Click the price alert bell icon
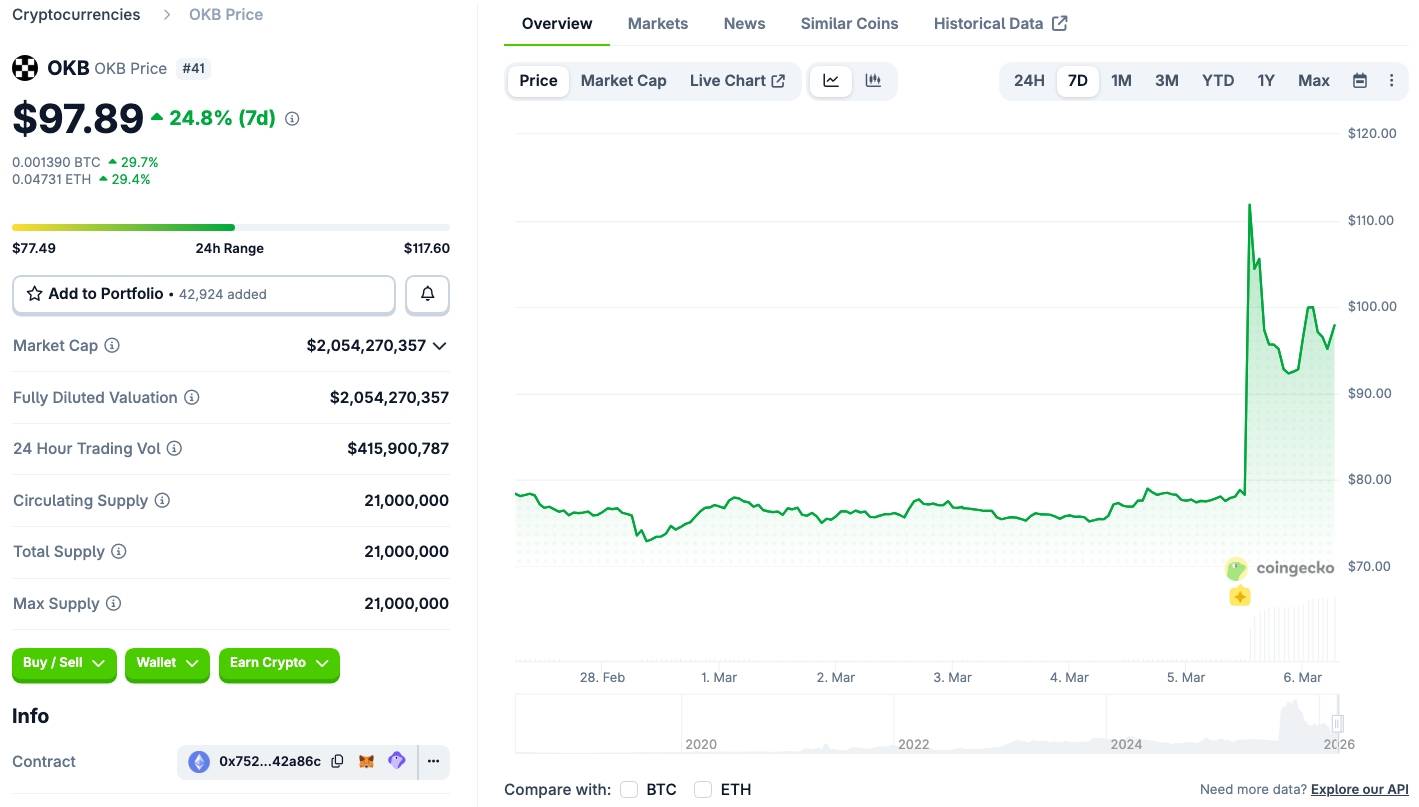This screenshot has width=1419, height=807. click(427, 294)
